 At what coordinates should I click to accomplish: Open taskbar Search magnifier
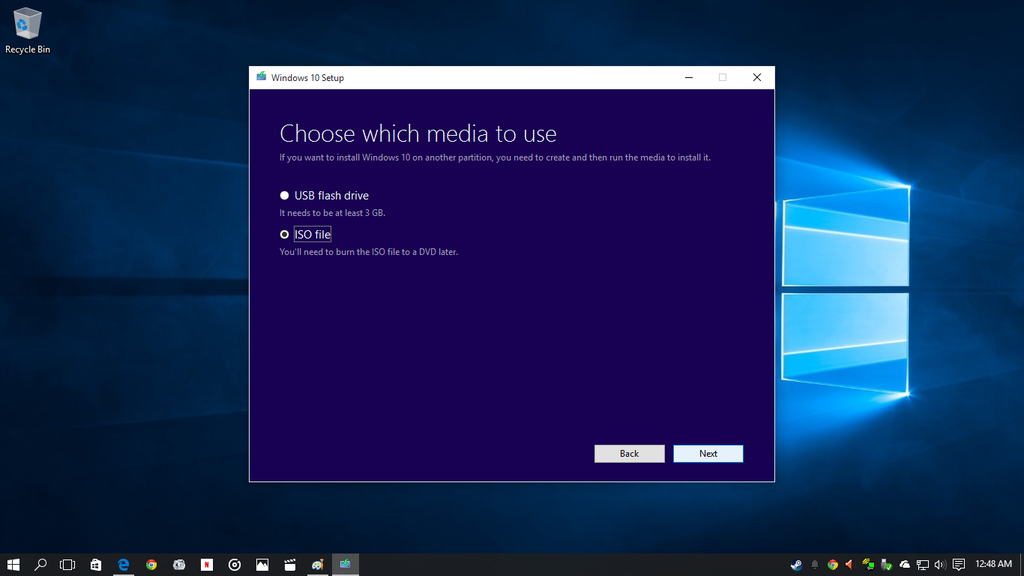coord(41,564)
